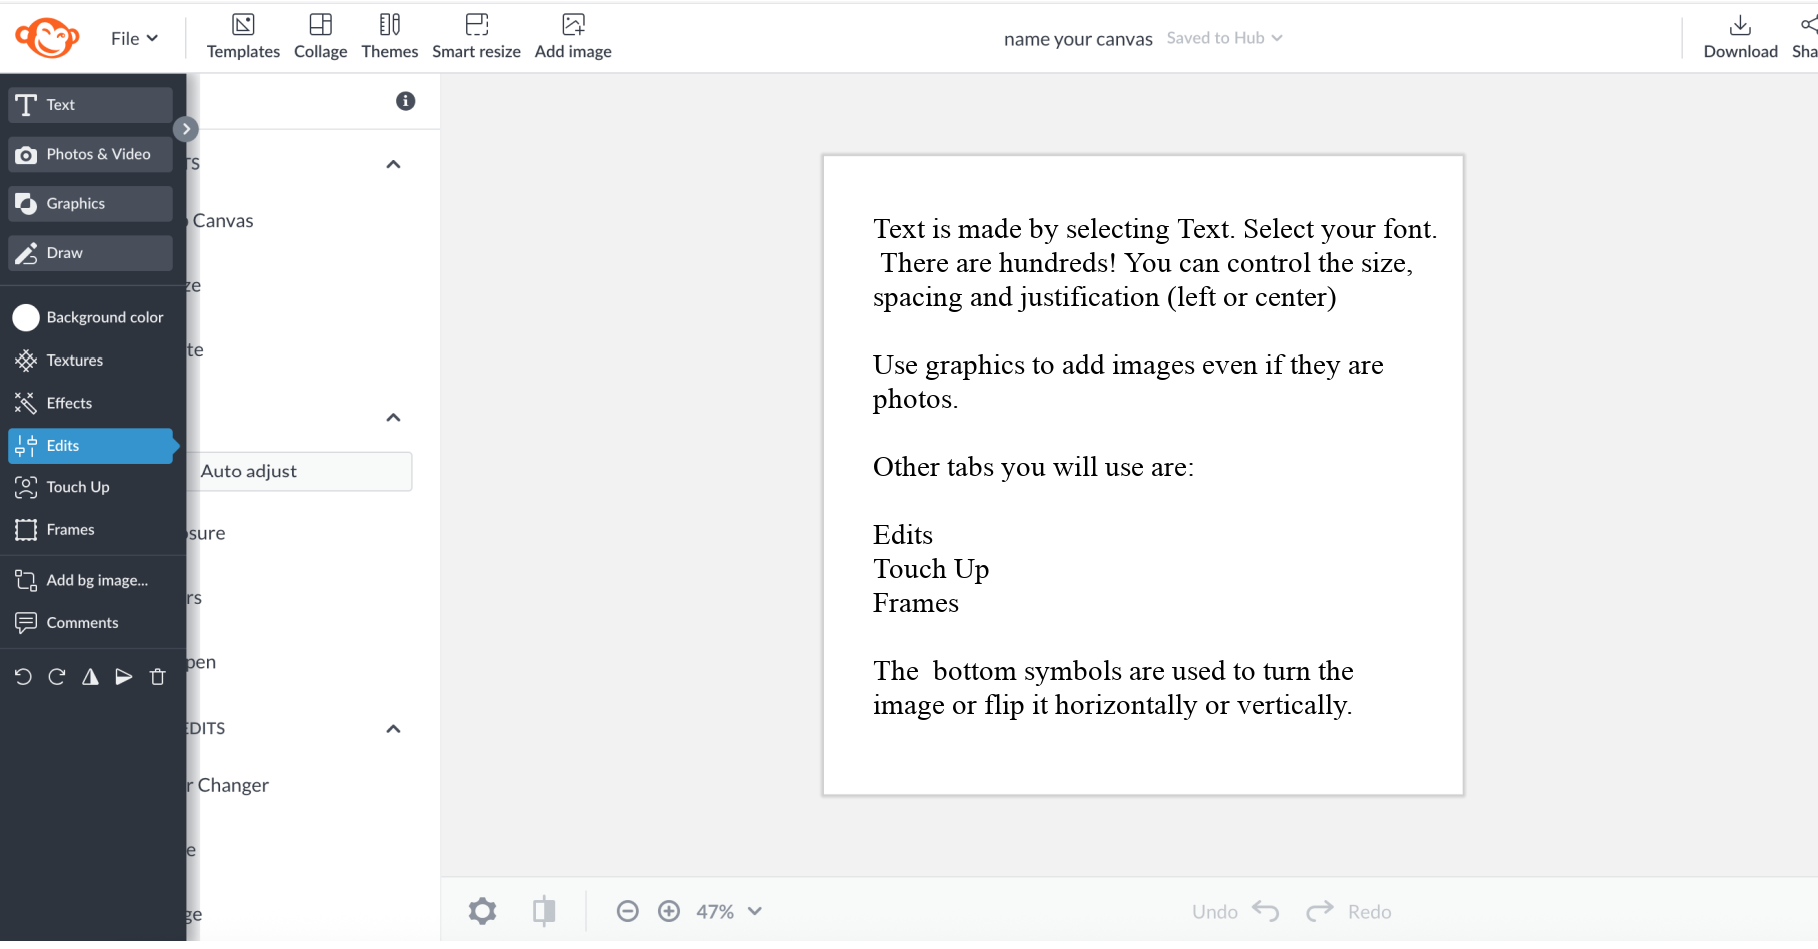
Task: Open the File menu dropdown
Action: click(134, 38)
